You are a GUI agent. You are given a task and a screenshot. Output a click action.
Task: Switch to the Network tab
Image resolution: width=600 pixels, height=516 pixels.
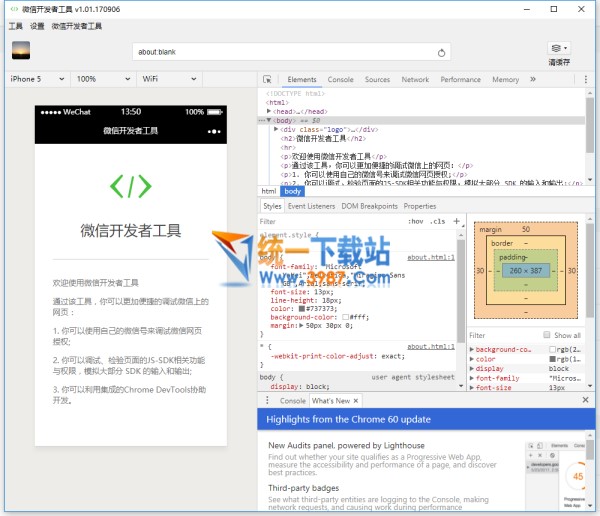point(415,79)
